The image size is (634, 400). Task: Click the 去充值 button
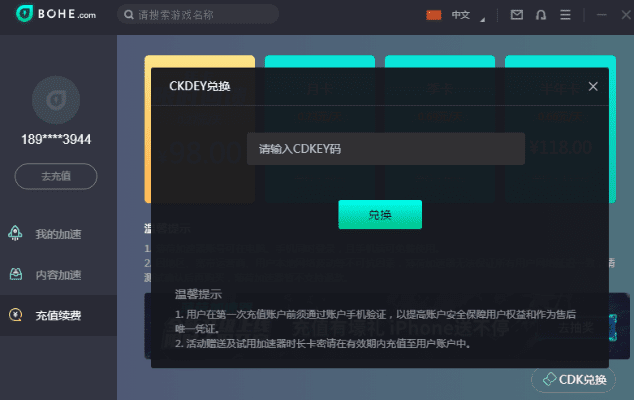click(56, 176)
